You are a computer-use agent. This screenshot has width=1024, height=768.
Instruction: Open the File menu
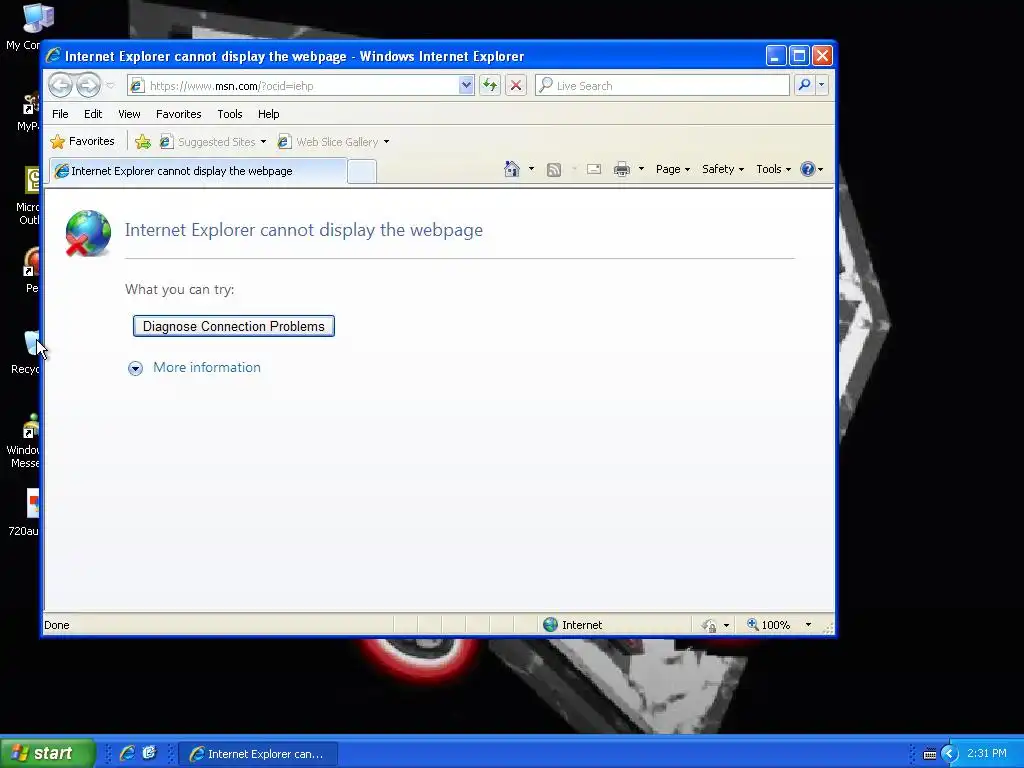[x=60, y=114]
